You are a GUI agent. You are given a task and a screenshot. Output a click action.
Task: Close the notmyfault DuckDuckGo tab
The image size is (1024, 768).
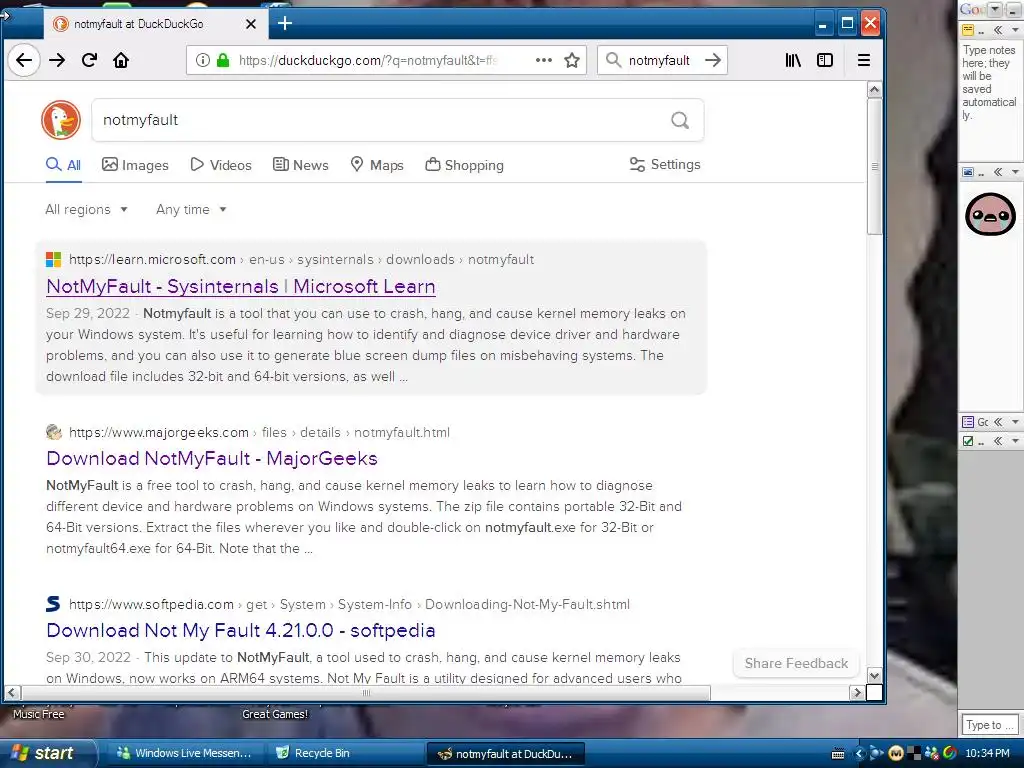(x=251, y=24)
